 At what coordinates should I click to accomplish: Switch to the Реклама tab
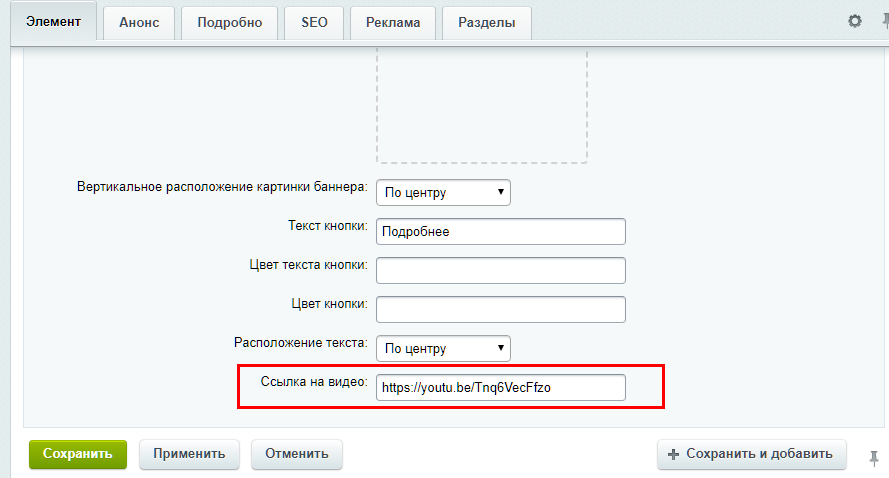[x=393, y=22]
